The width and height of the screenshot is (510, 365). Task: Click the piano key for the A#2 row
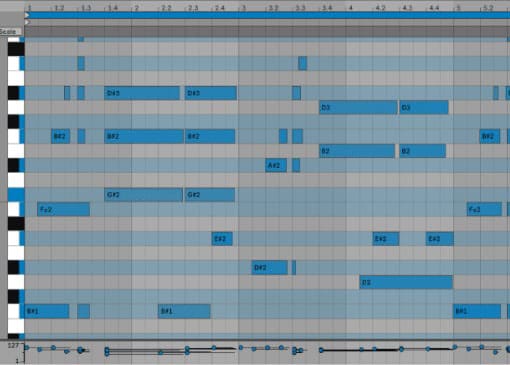click(x=16, y=165)
